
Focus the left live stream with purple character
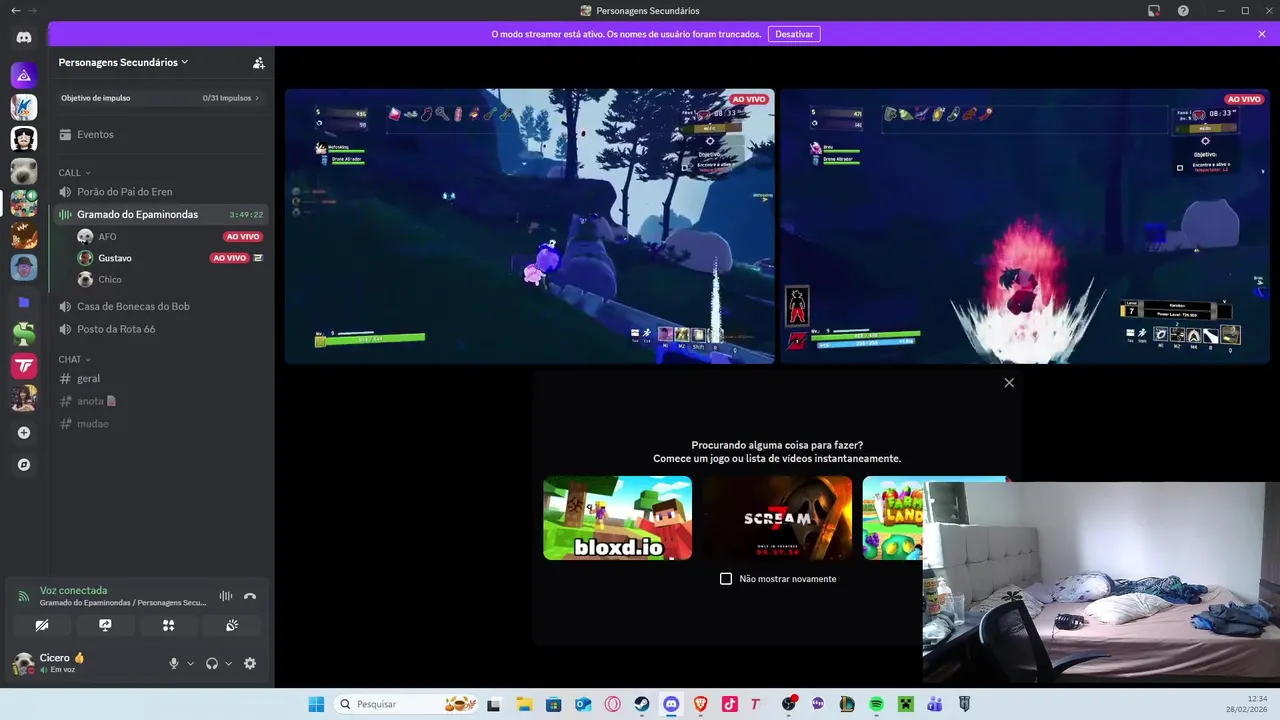click(529, 226)
